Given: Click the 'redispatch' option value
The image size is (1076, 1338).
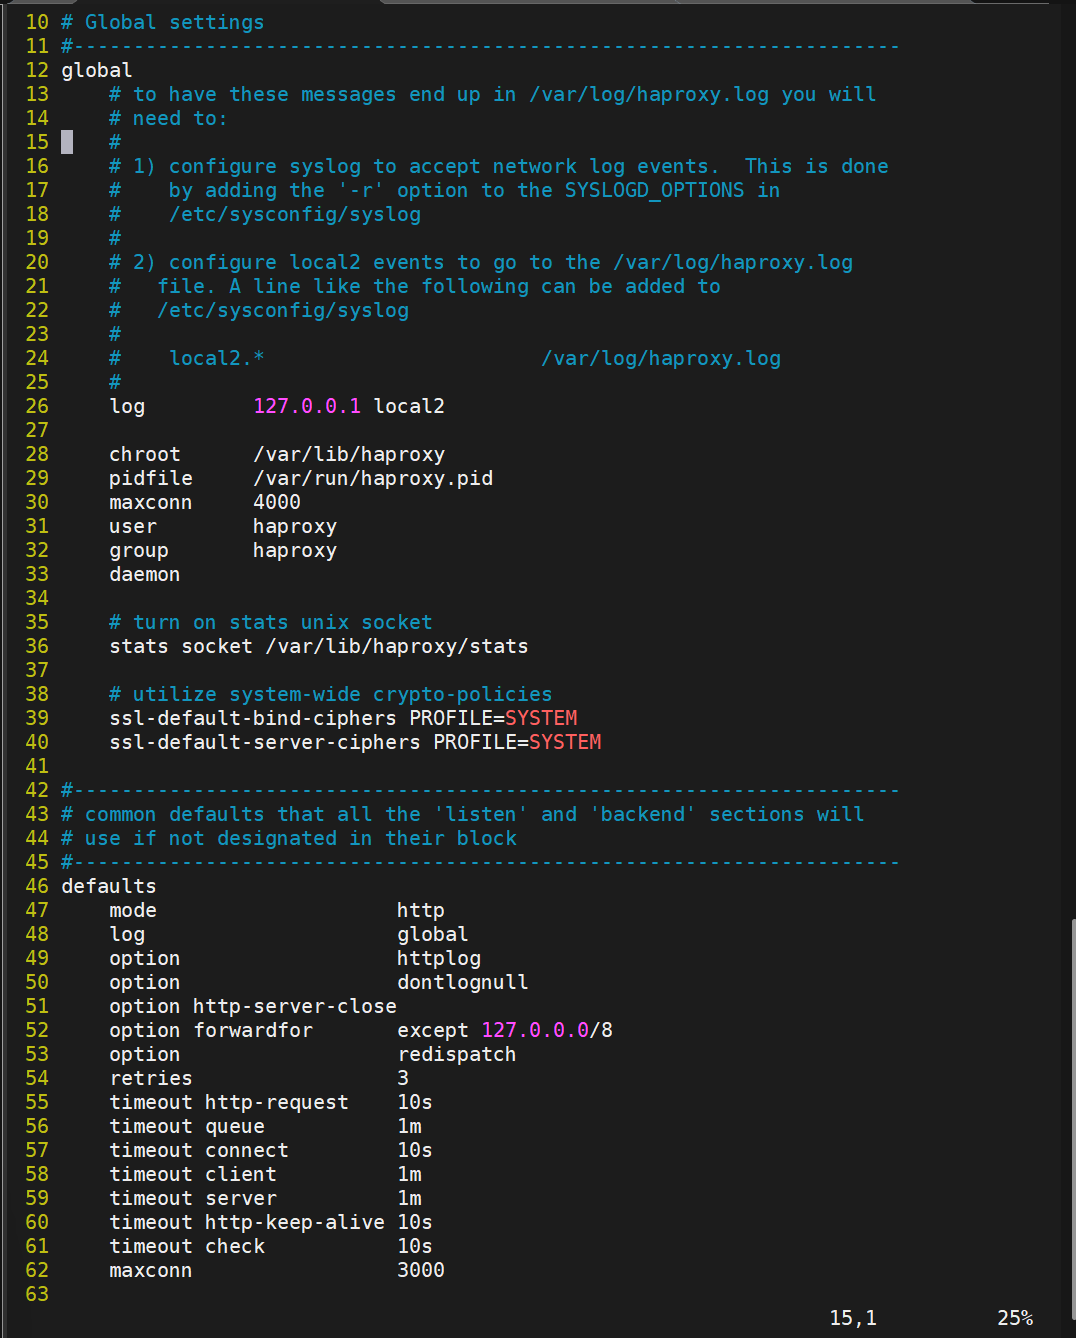Looking at the screenshot, I should (x=457, y=1054).
